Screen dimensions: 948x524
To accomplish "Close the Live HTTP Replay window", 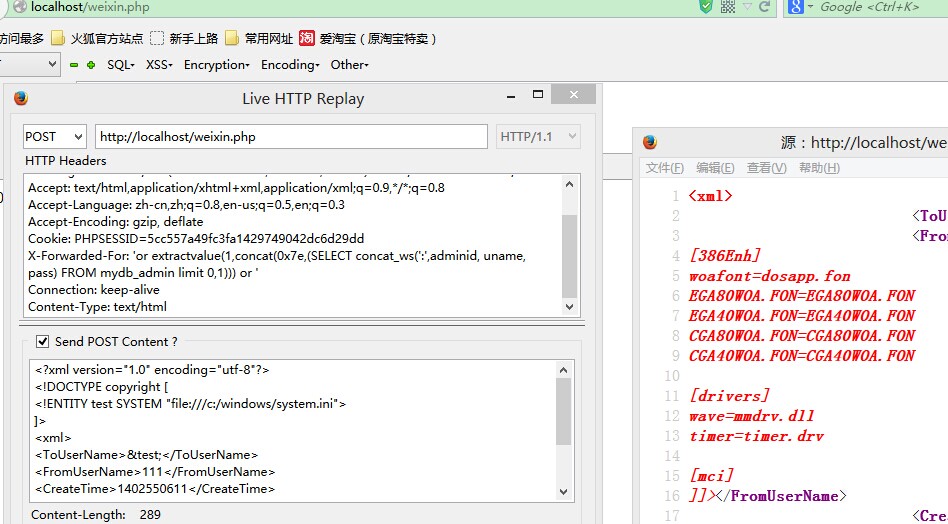I will (x=574, y=94).
